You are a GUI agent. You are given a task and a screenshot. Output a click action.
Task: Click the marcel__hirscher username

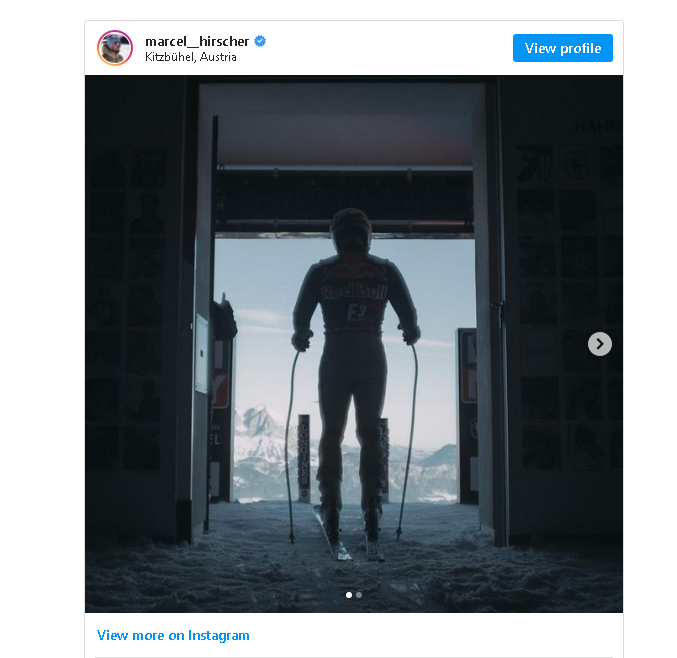tap(197, 41)
